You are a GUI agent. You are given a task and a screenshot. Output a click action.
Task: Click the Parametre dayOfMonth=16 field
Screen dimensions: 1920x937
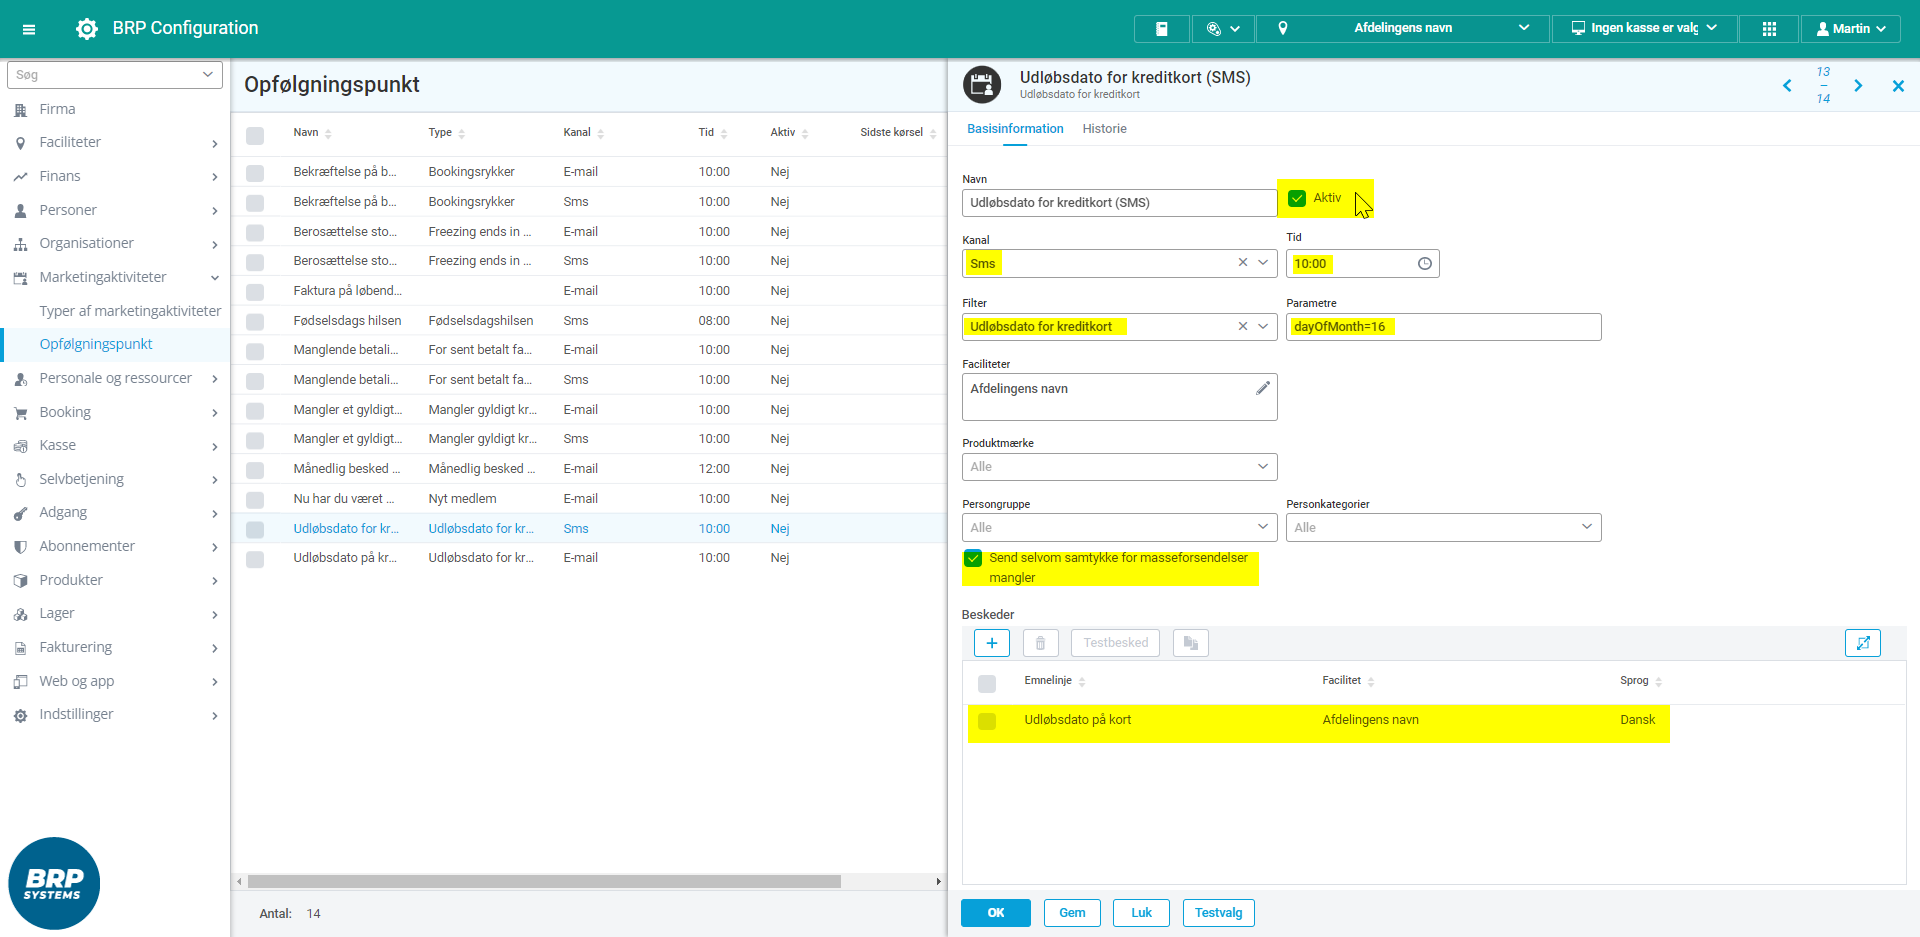(1443, 327)
